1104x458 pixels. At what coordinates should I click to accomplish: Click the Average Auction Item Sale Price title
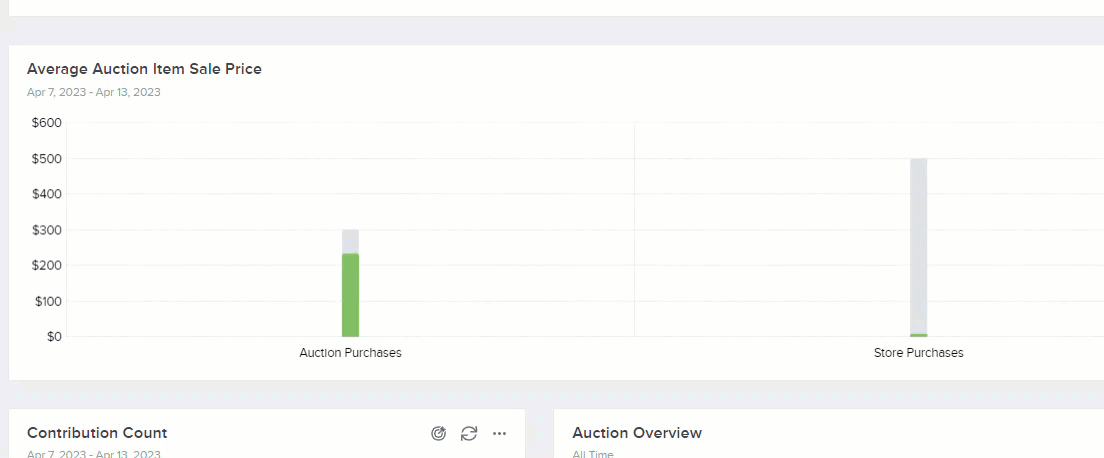click(144, 69)
